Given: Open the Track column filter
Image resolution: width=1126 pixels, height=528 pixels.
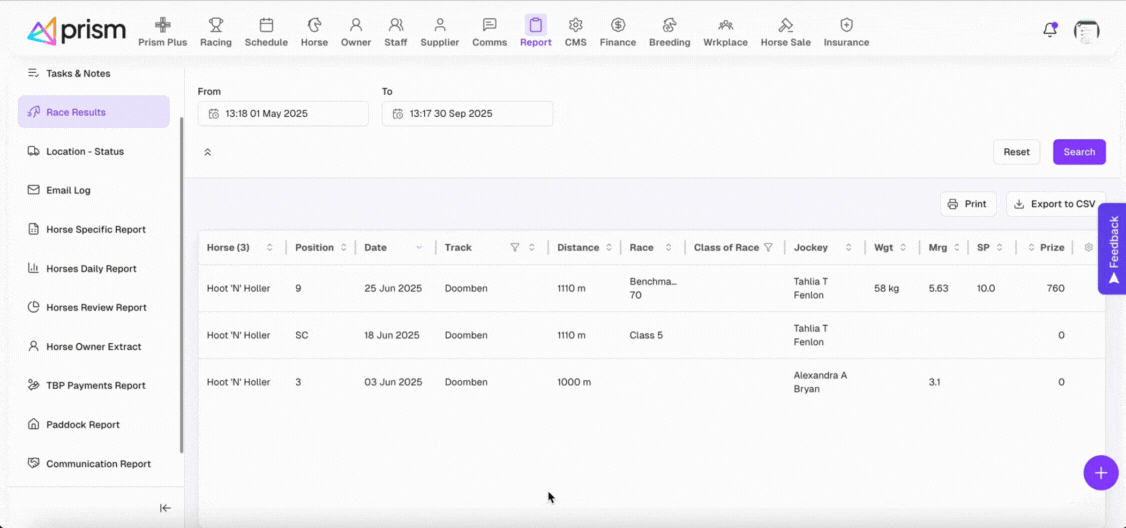Looking at the screenshot, I should pos(515,247).
